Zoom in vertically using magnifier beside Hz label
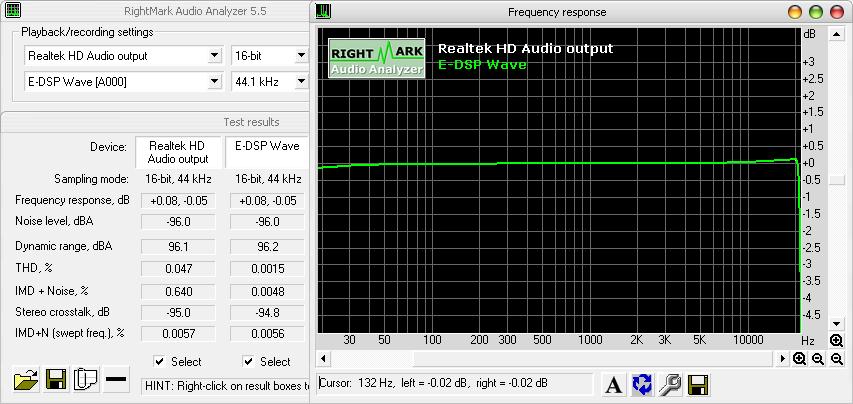 pos(836,341)
